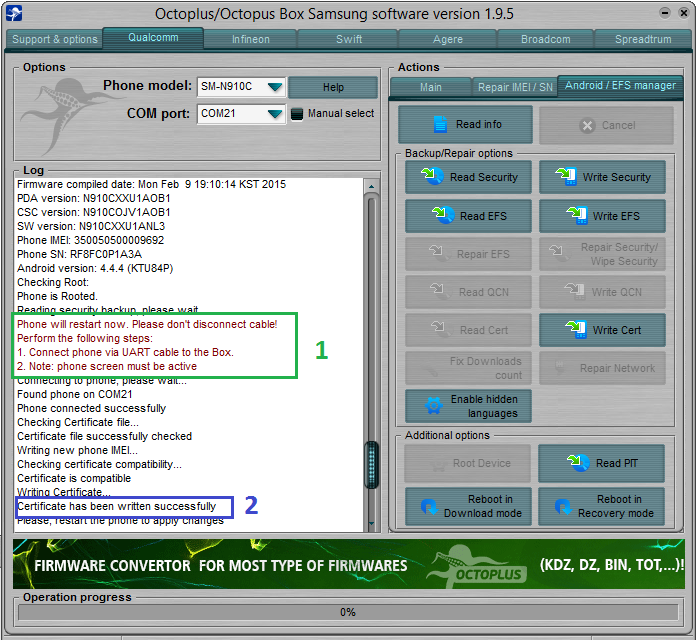Click the Cancel X icon
The height and width of the screenshot is (640, 698).
point(587,126)
